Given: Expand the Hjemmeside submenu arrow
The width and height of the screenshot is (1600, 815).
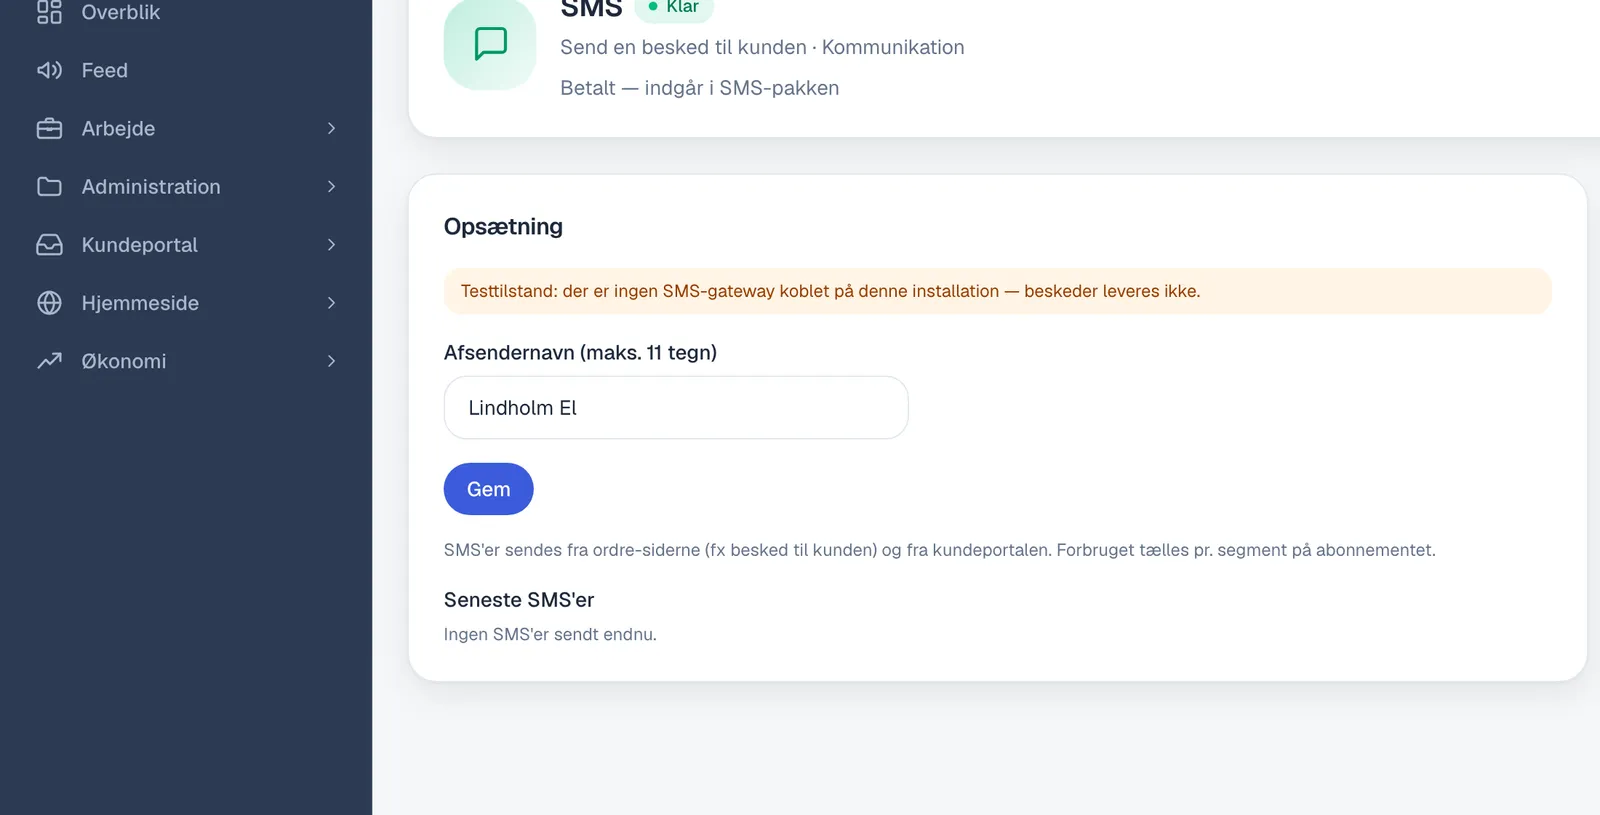Looking at the screenshot, I should (x=331, y=303).
